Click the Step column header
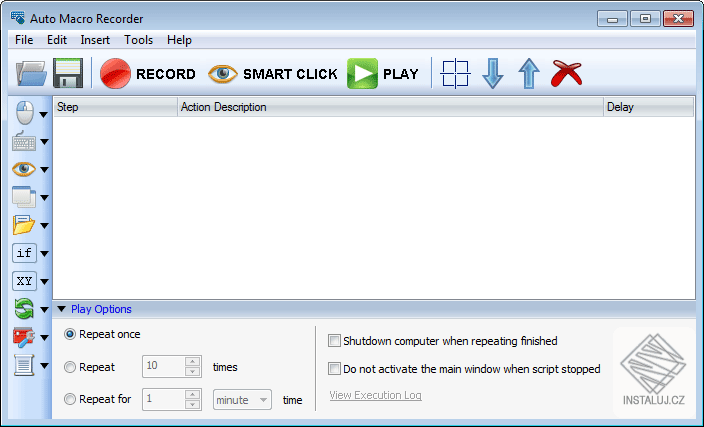The width and height of the screenshot is (704, 427). [115, 107]
